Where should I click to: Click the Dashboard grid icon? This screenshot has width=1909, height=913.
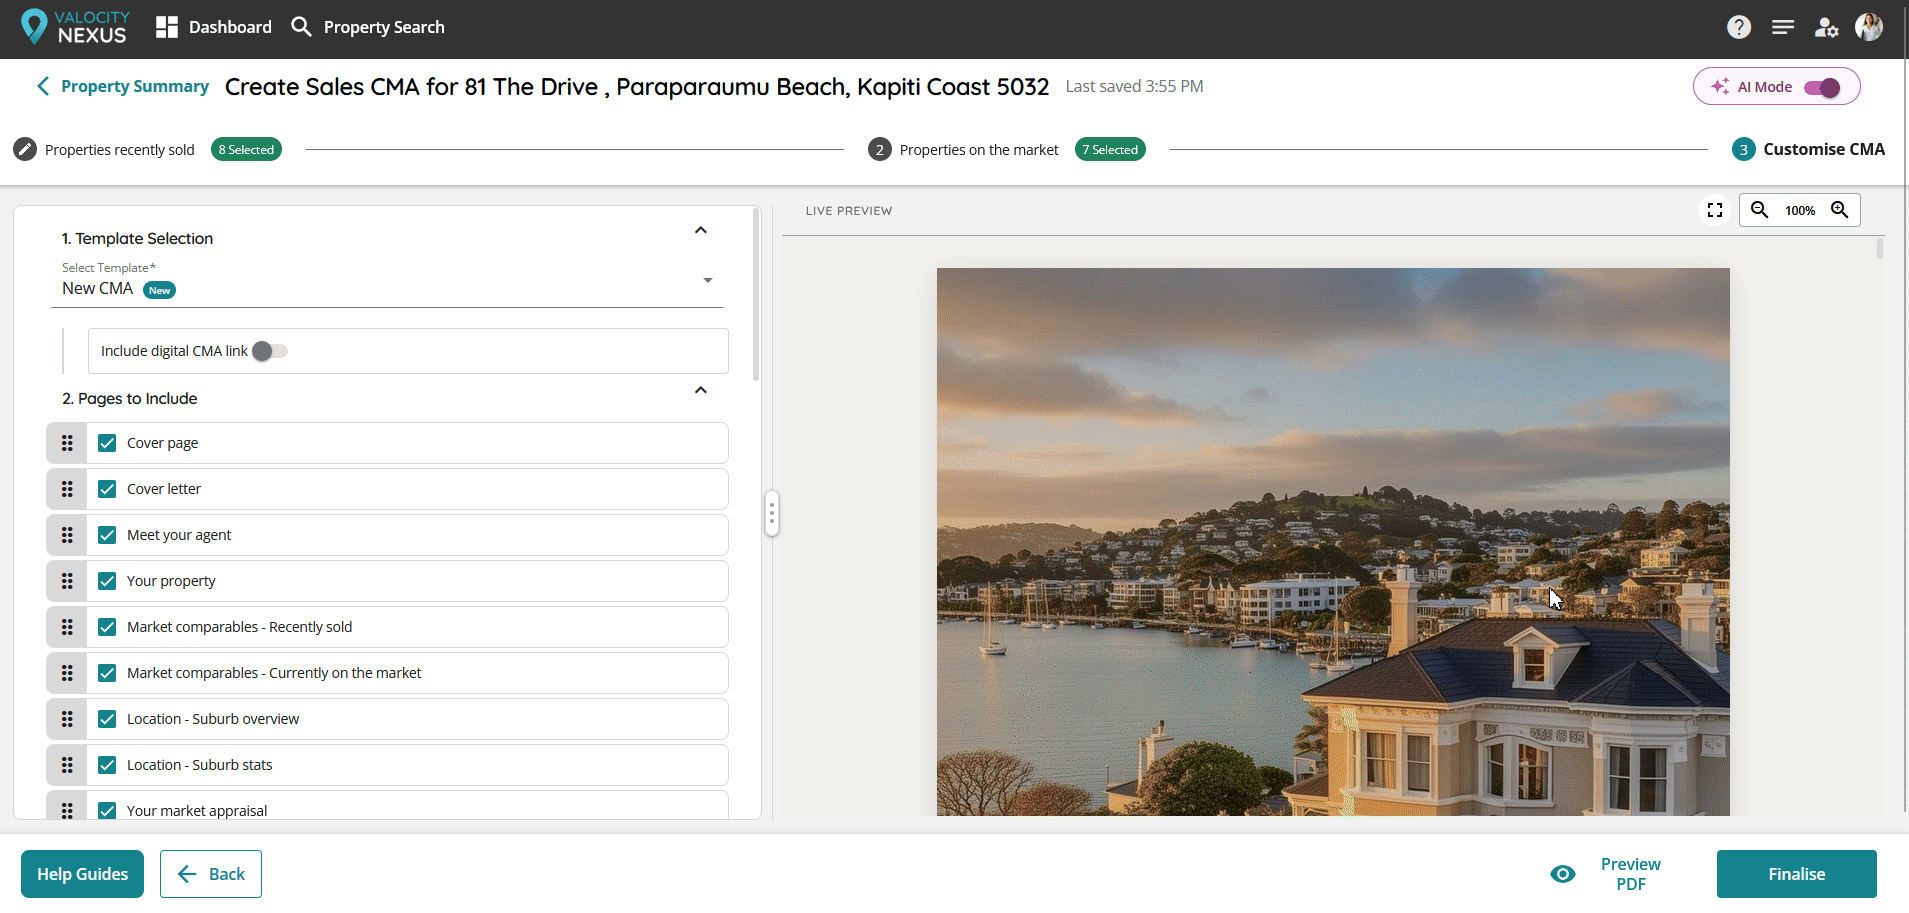click(167, 27)
